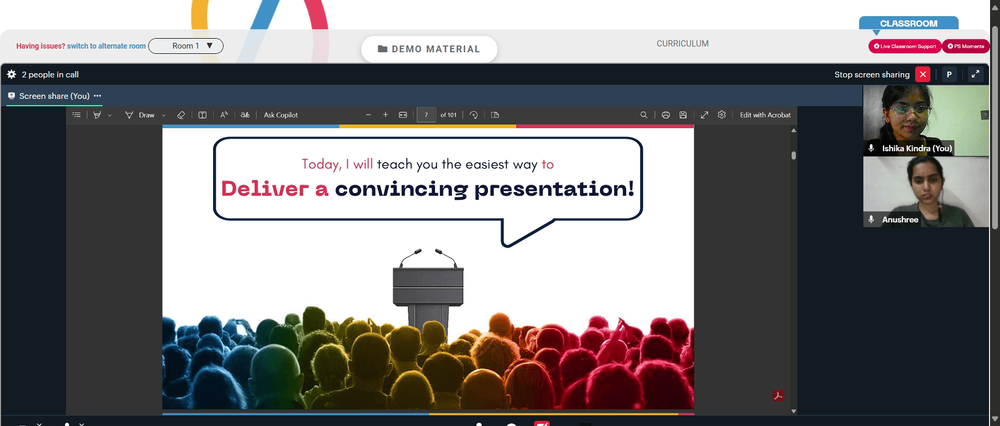The image size is (1000, 426).
Task: Click the Read aloud icon
Action: point(224,115)
